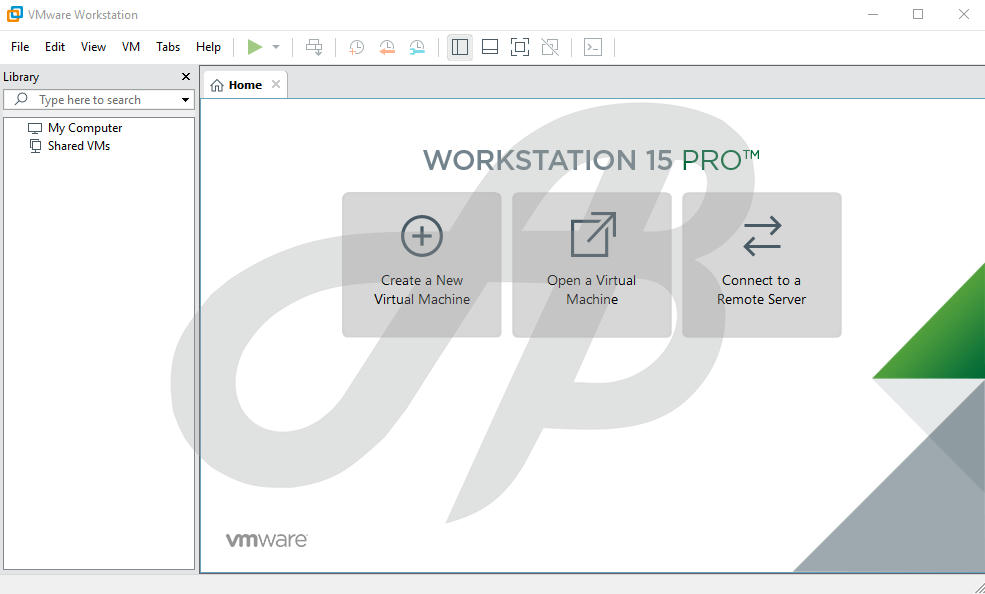Open the Snapshot Manager icon
The height and width of the screenshot is (594, 985).
(417, 47)
